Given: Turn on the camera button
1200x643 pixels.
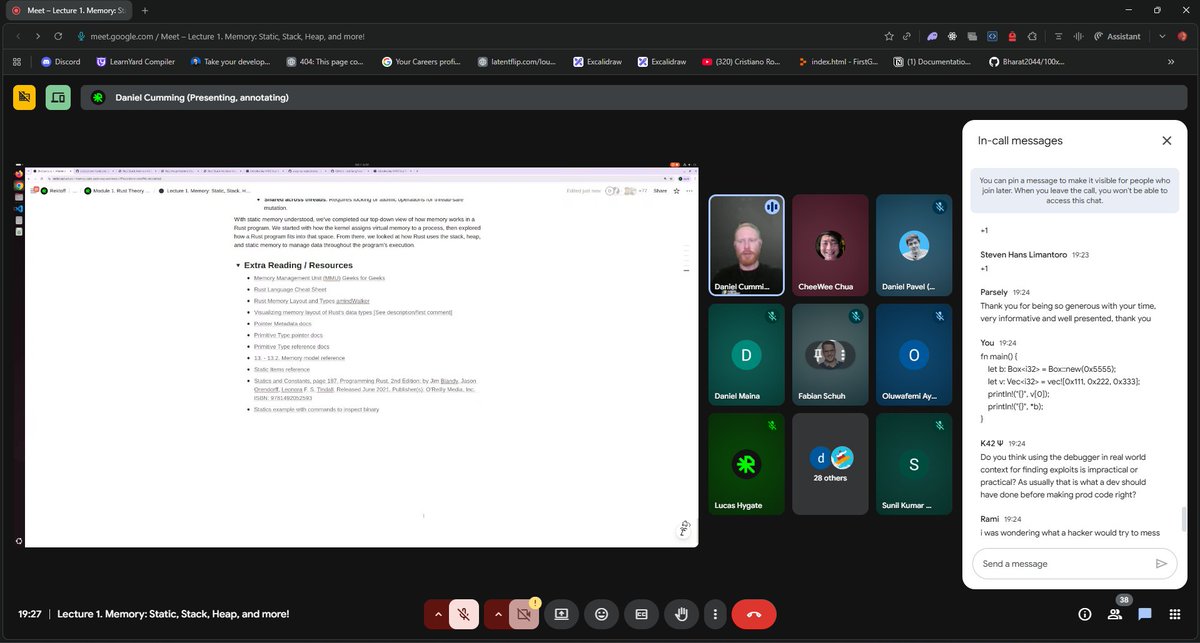Looking at the screenshot, I should coord(524,614).
